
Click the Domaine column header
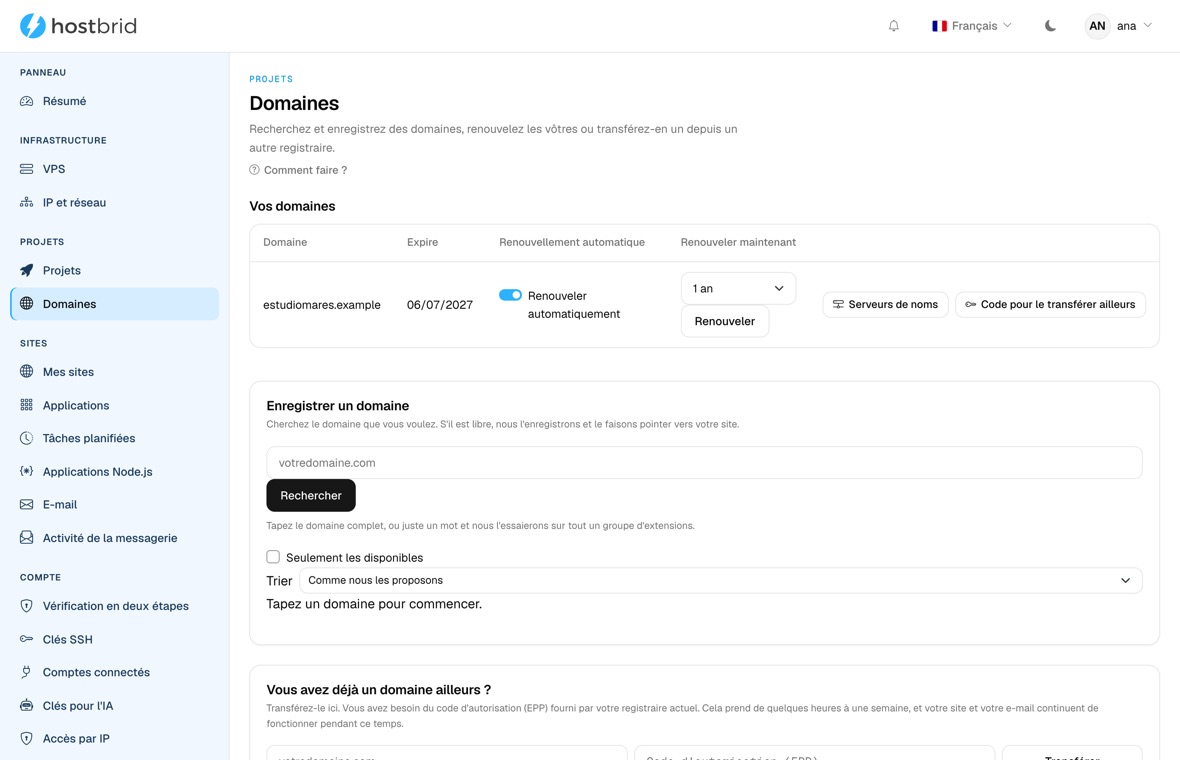[284, 242]
